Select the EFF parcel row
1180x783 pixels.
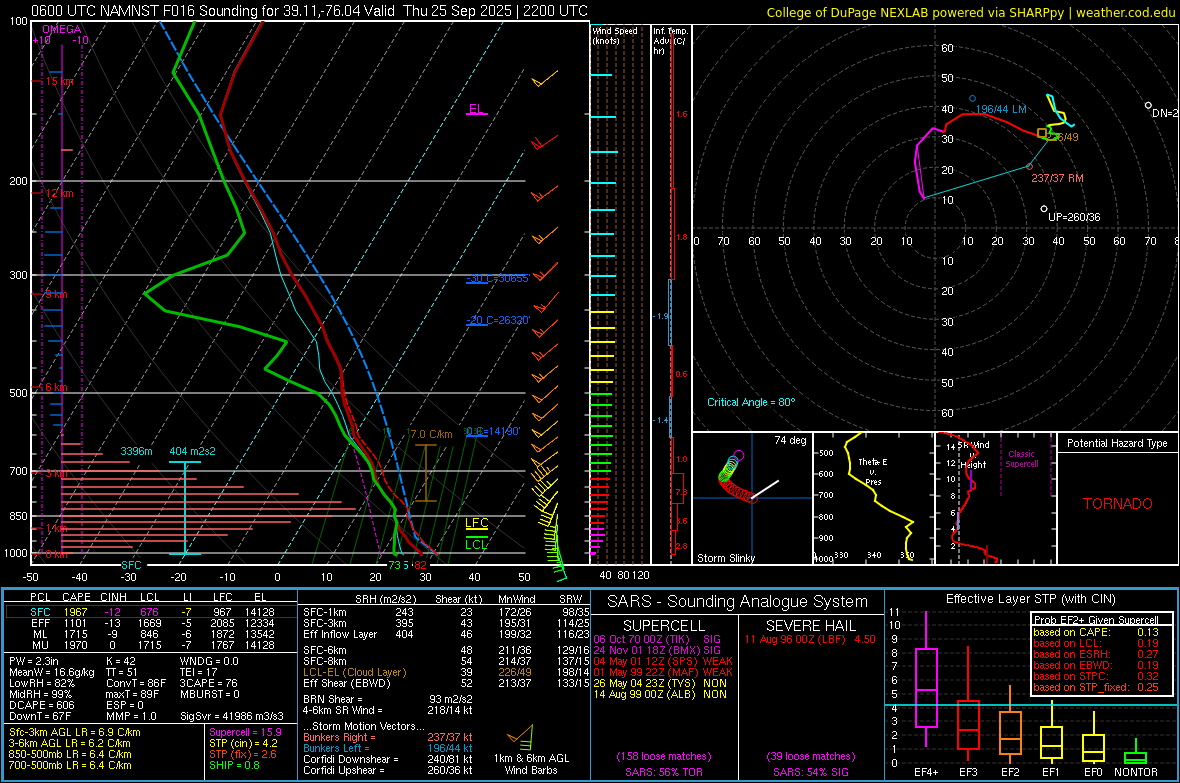151,623
